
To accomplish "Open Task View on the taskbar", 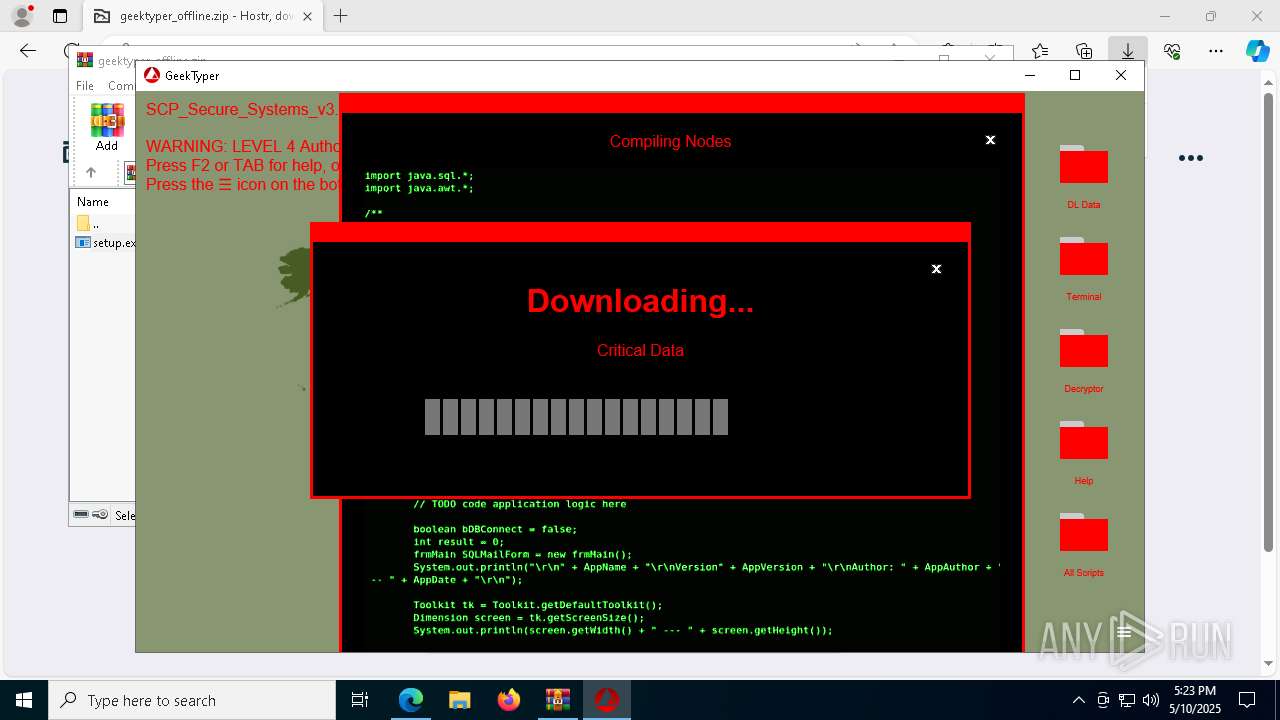I will coord(360,700).
